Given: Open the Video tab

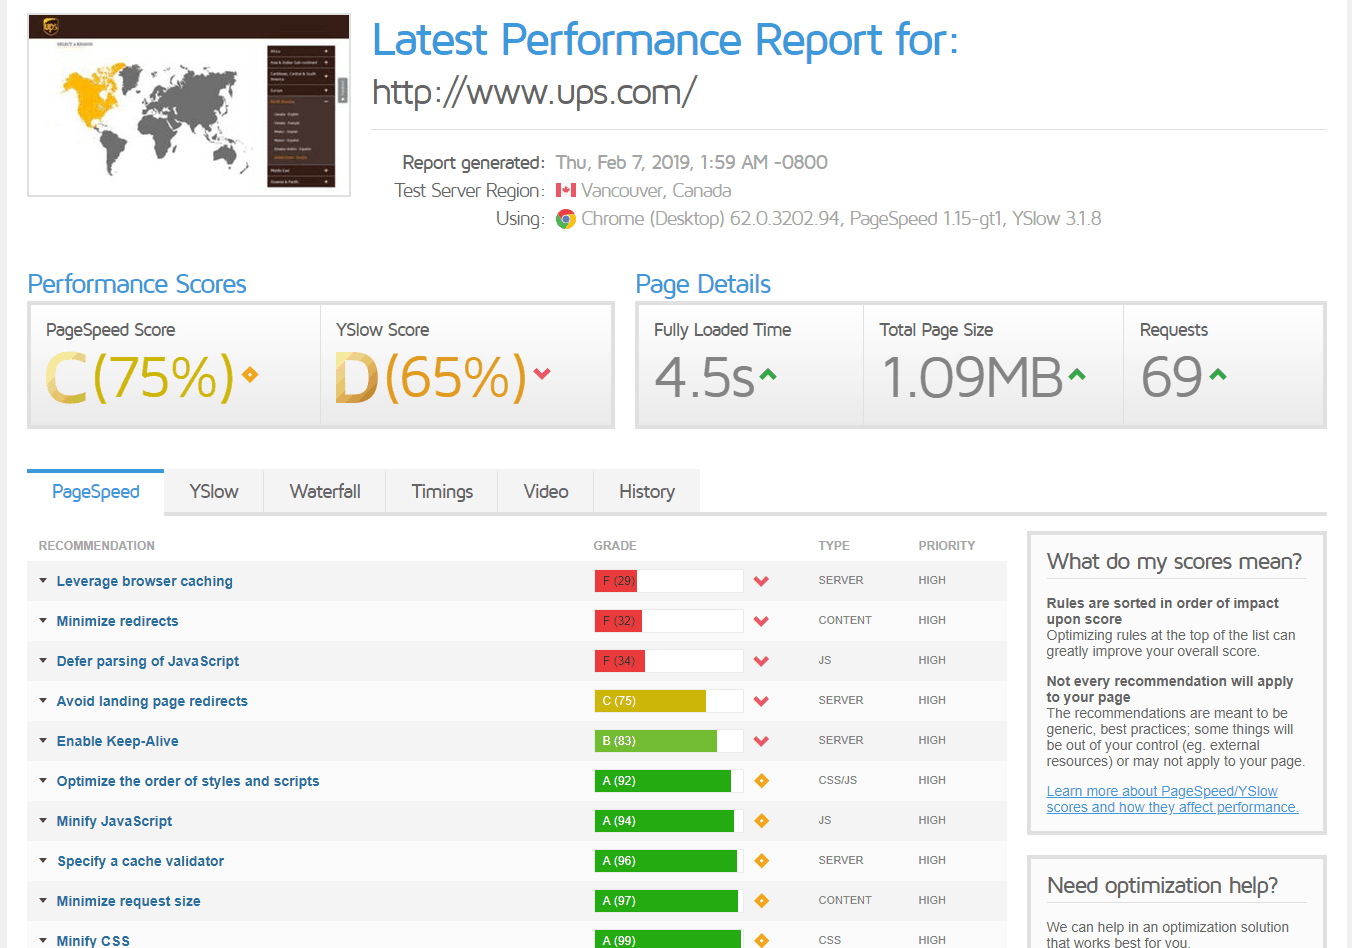Looking at the screenshot, I should (x=546, y=492).
